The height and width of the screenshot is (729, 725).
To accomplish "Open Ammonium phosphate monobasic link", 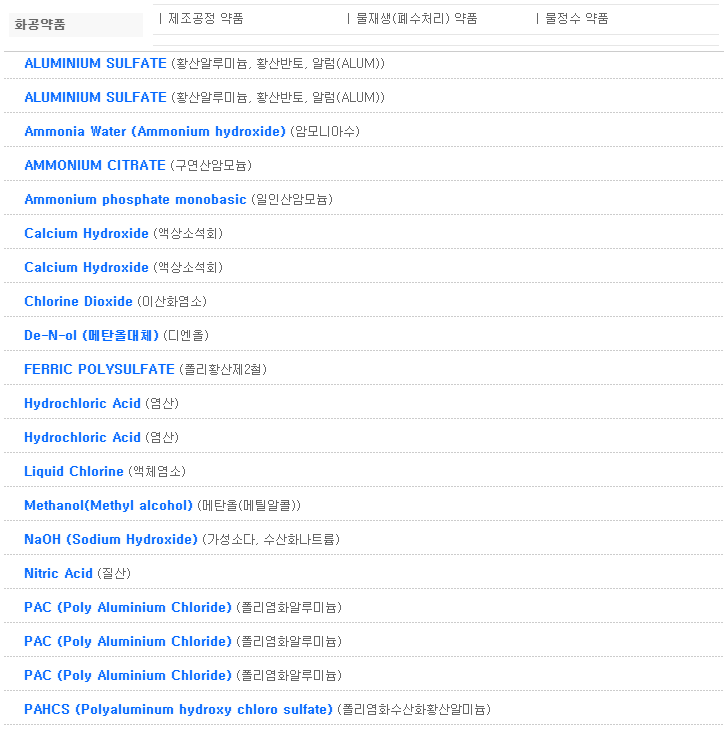I will [135, 199].
